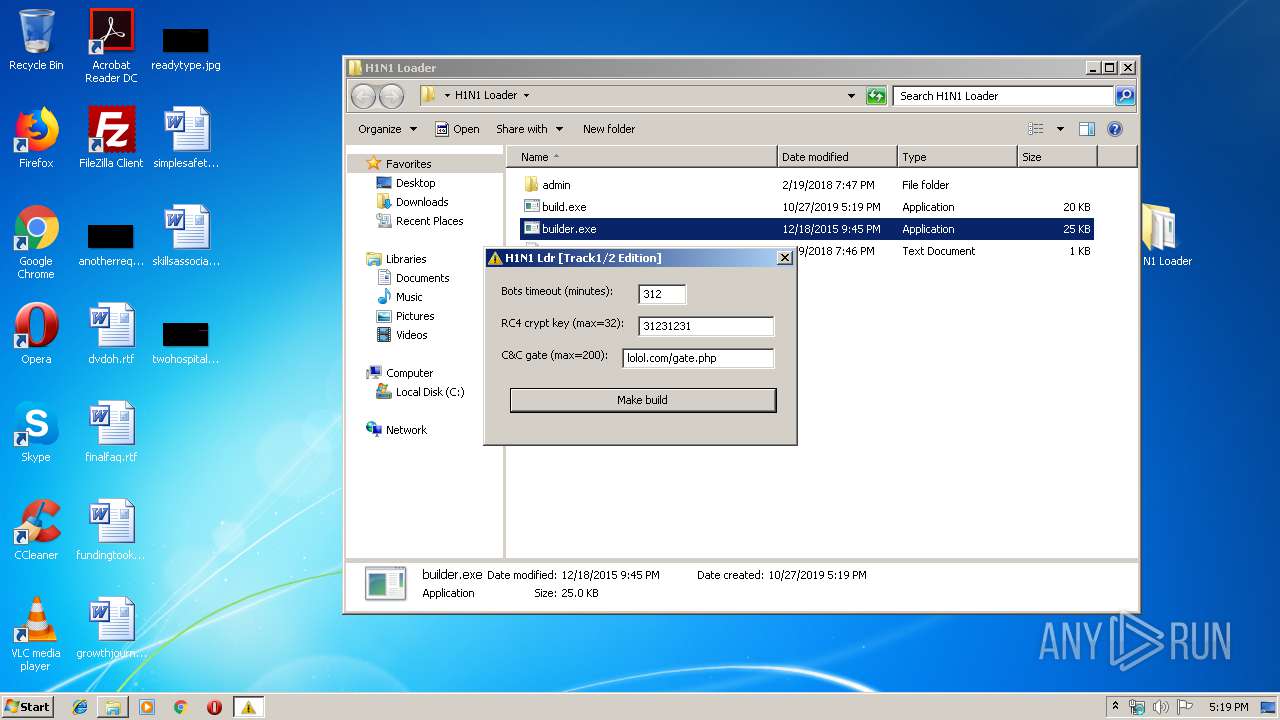Screen dimensions: 1280x720
Task: Click Explorer Back navigation arrow
Action: tap(363, 96)
